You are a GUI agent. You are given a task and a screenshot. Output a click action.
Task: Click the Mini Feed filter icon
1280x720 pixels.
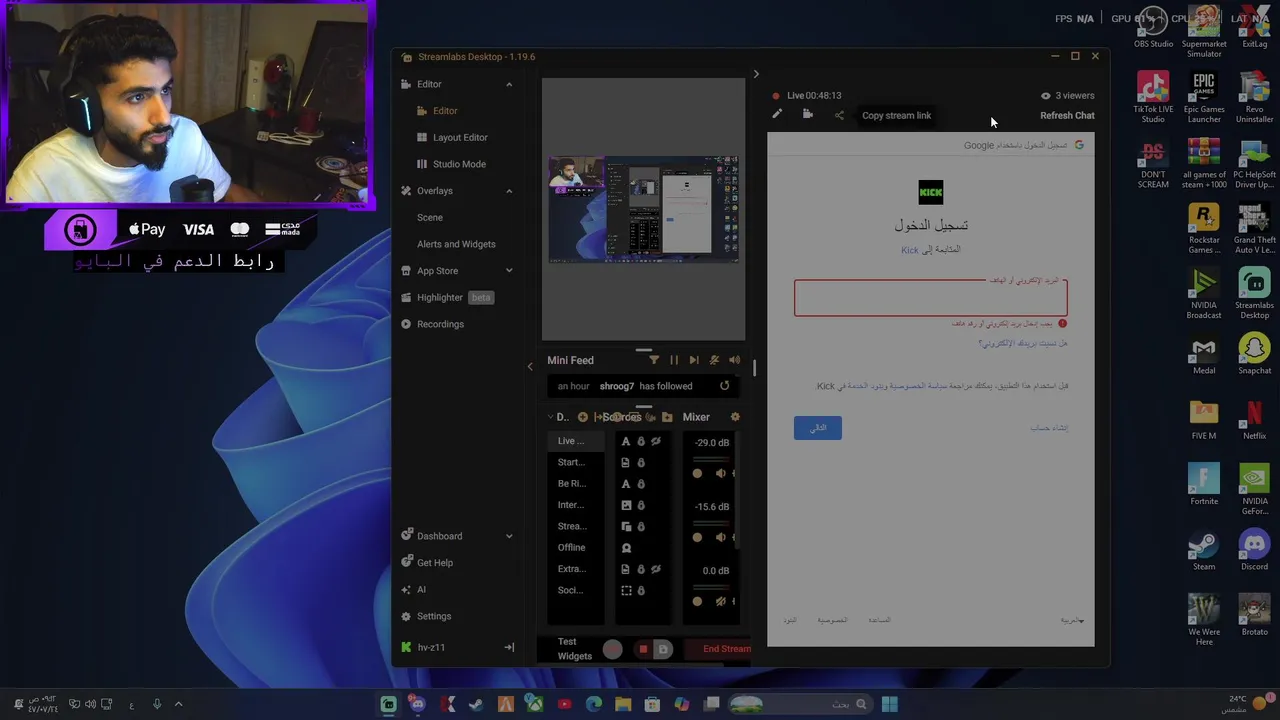click(654, 360)
